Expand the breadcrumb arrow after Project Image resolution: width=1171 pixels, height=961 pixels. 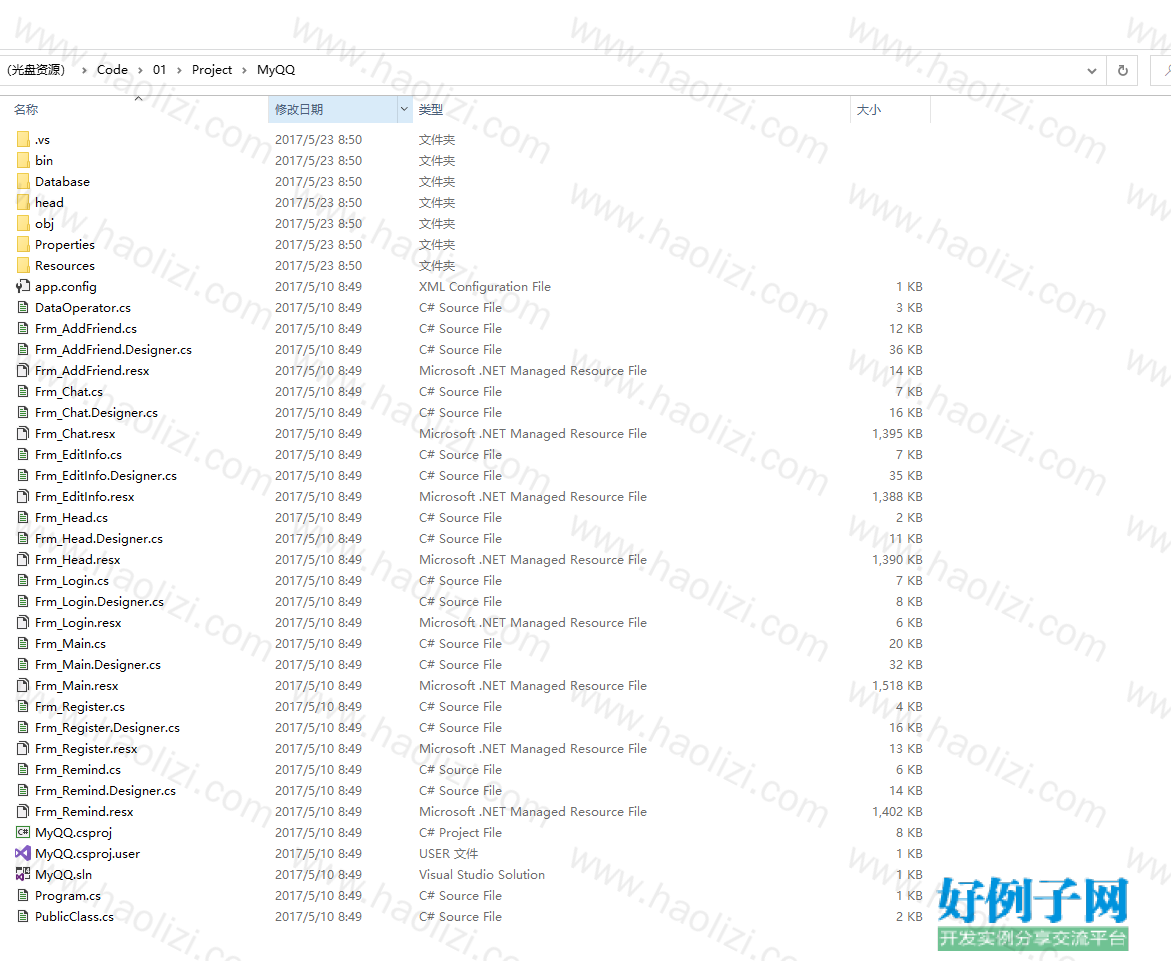(x=244, y=70)
